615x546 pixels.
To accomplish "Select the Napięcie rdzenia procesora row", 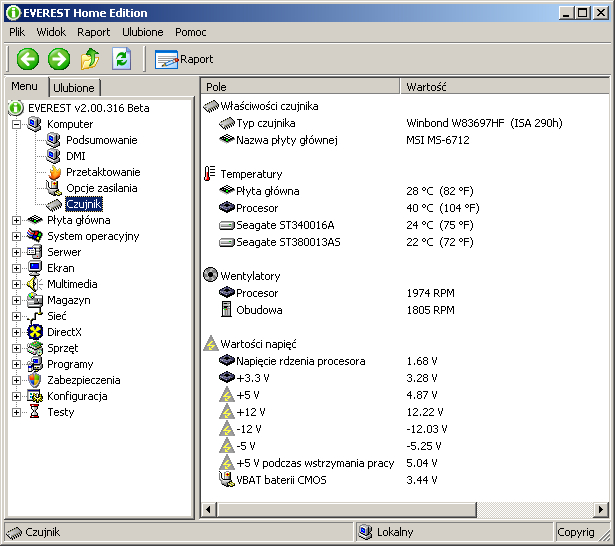I will (406, 361).
